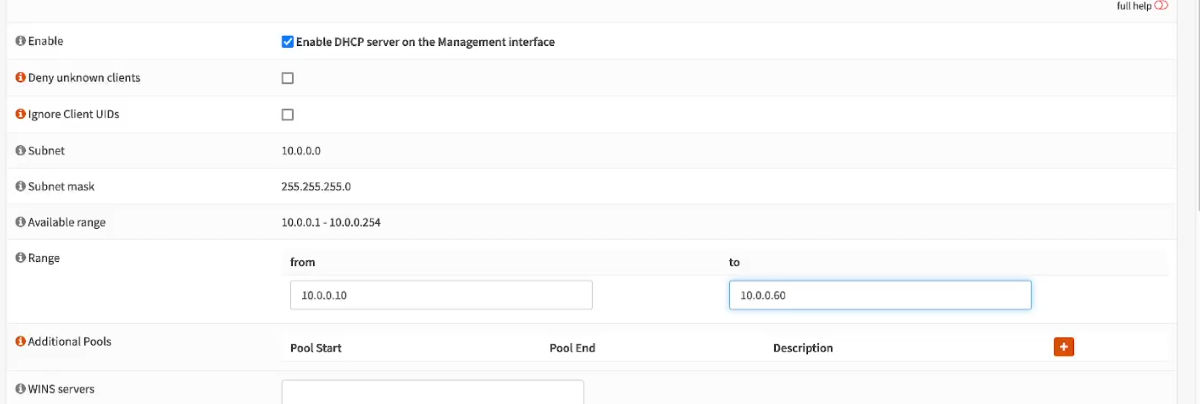Click the Subnet value 10.0.0.0
The width and height of the screenshot is (1200, 404).
pos(301,151)
